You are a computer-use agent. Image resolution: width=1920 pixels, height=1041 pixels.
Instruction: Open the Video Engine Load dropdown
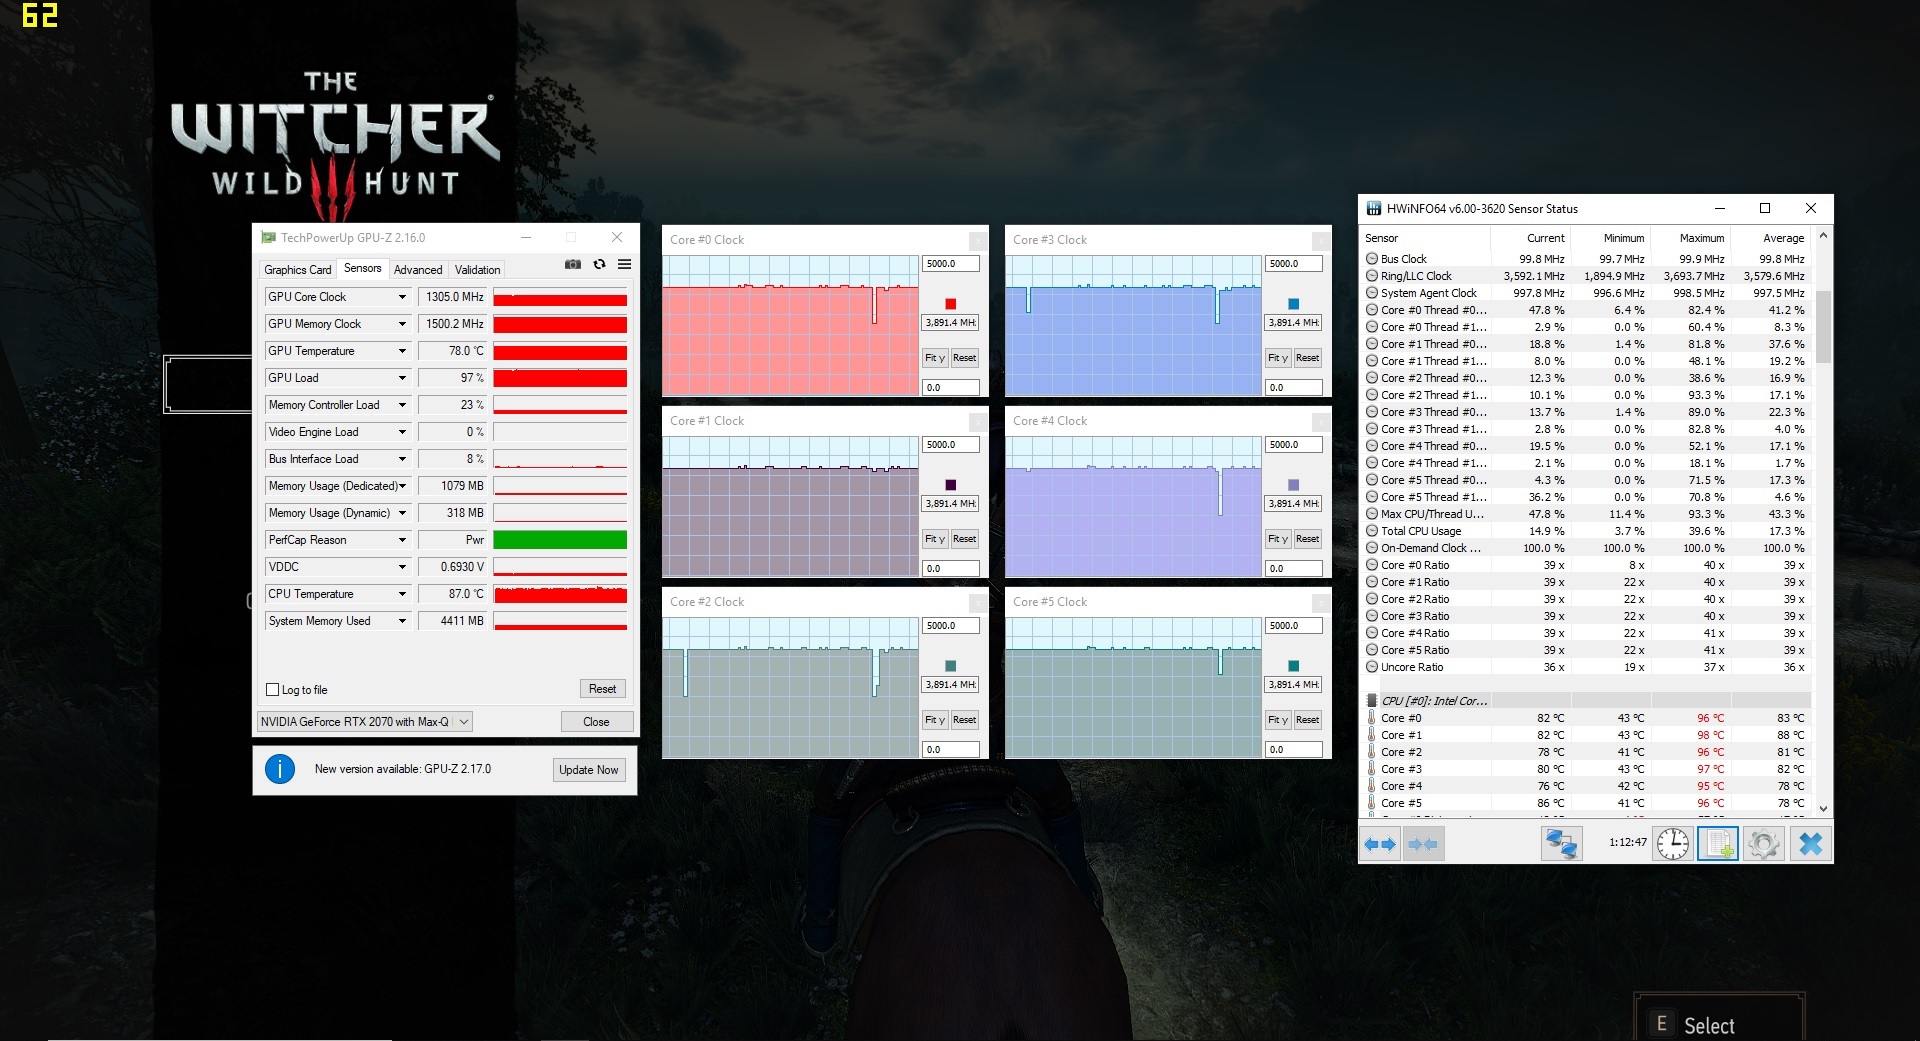[402, 432]
